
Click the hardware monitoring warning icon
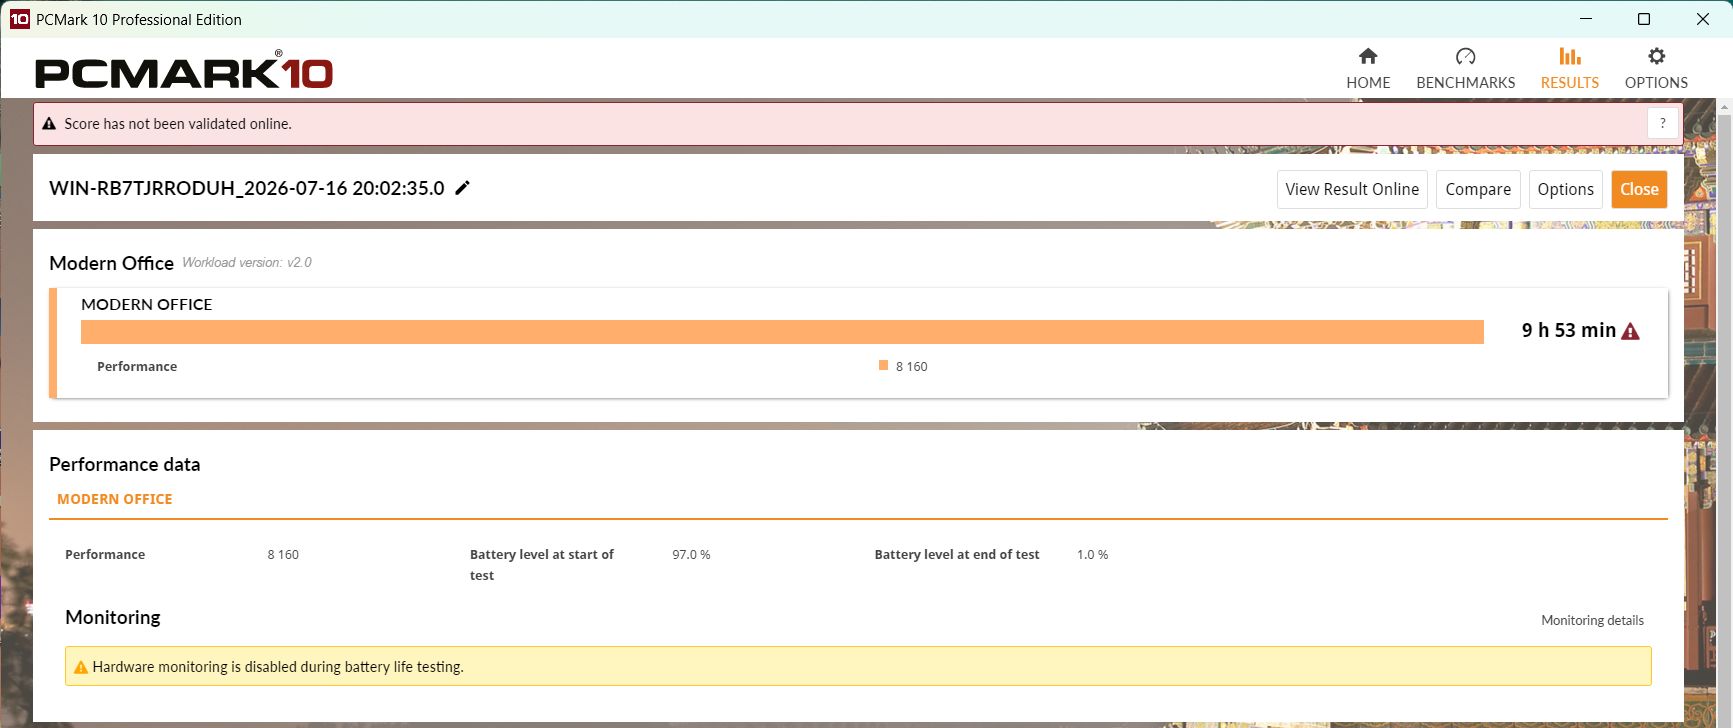click(x=81, y=667)
